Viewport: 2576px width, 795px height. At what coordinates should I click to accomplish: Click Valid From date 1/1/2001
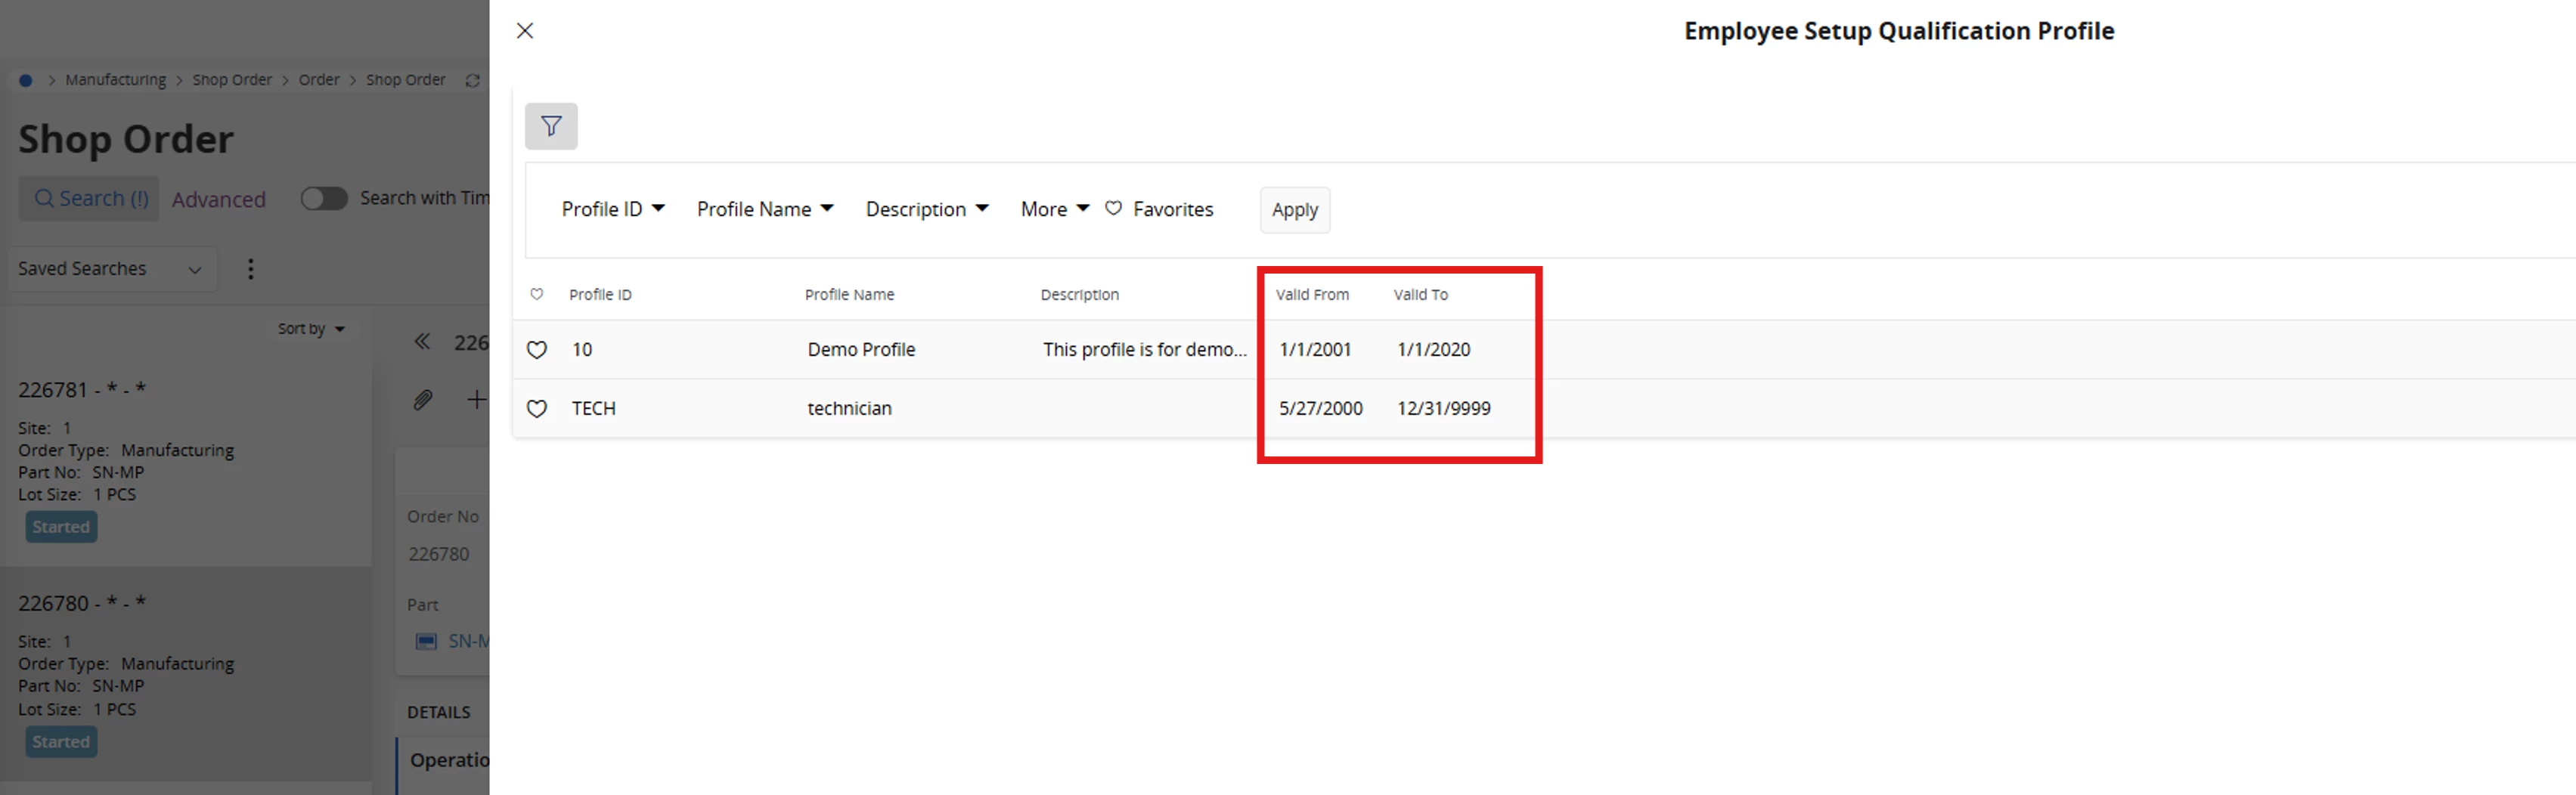click(1315, 350)
